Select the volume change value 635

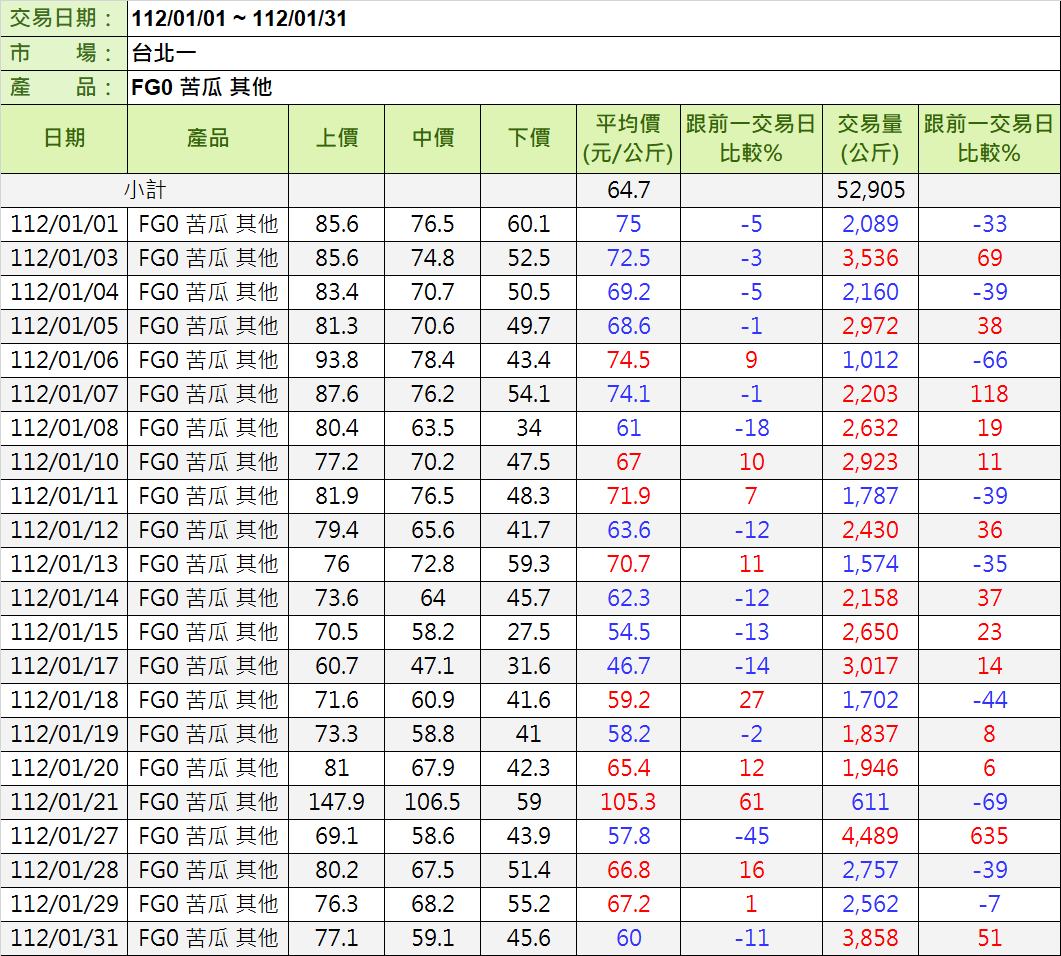coord(989,836)
